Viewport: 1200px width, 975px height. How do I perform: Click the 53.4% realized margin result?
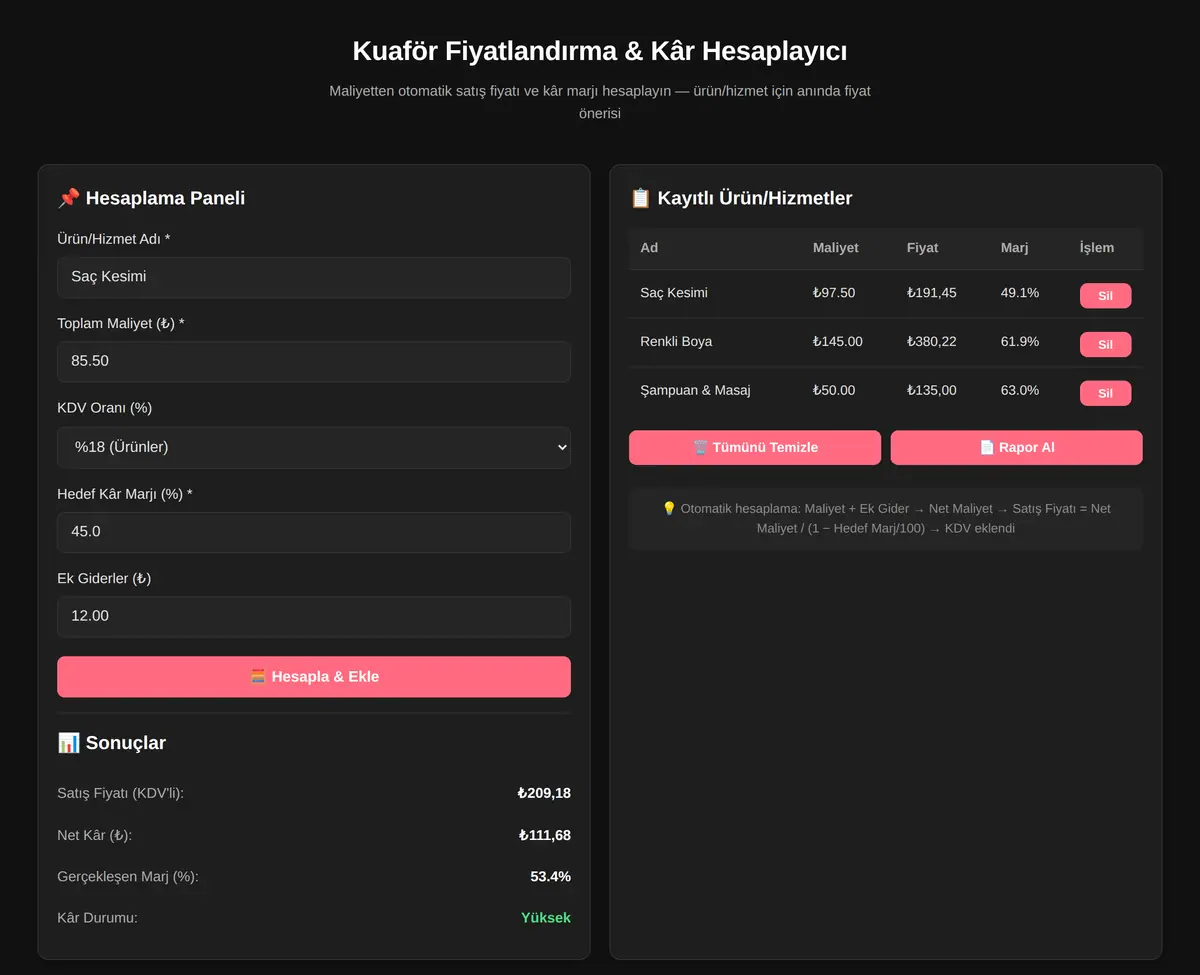551,877
